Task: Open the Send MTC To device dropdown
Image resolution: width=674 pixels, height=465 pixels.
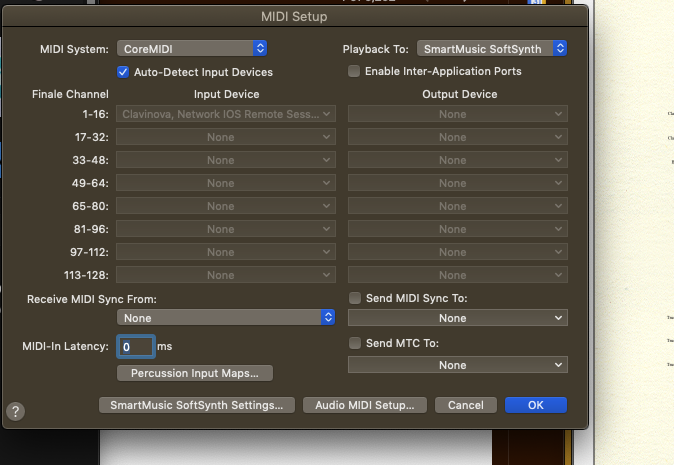Action: (457, 365)
